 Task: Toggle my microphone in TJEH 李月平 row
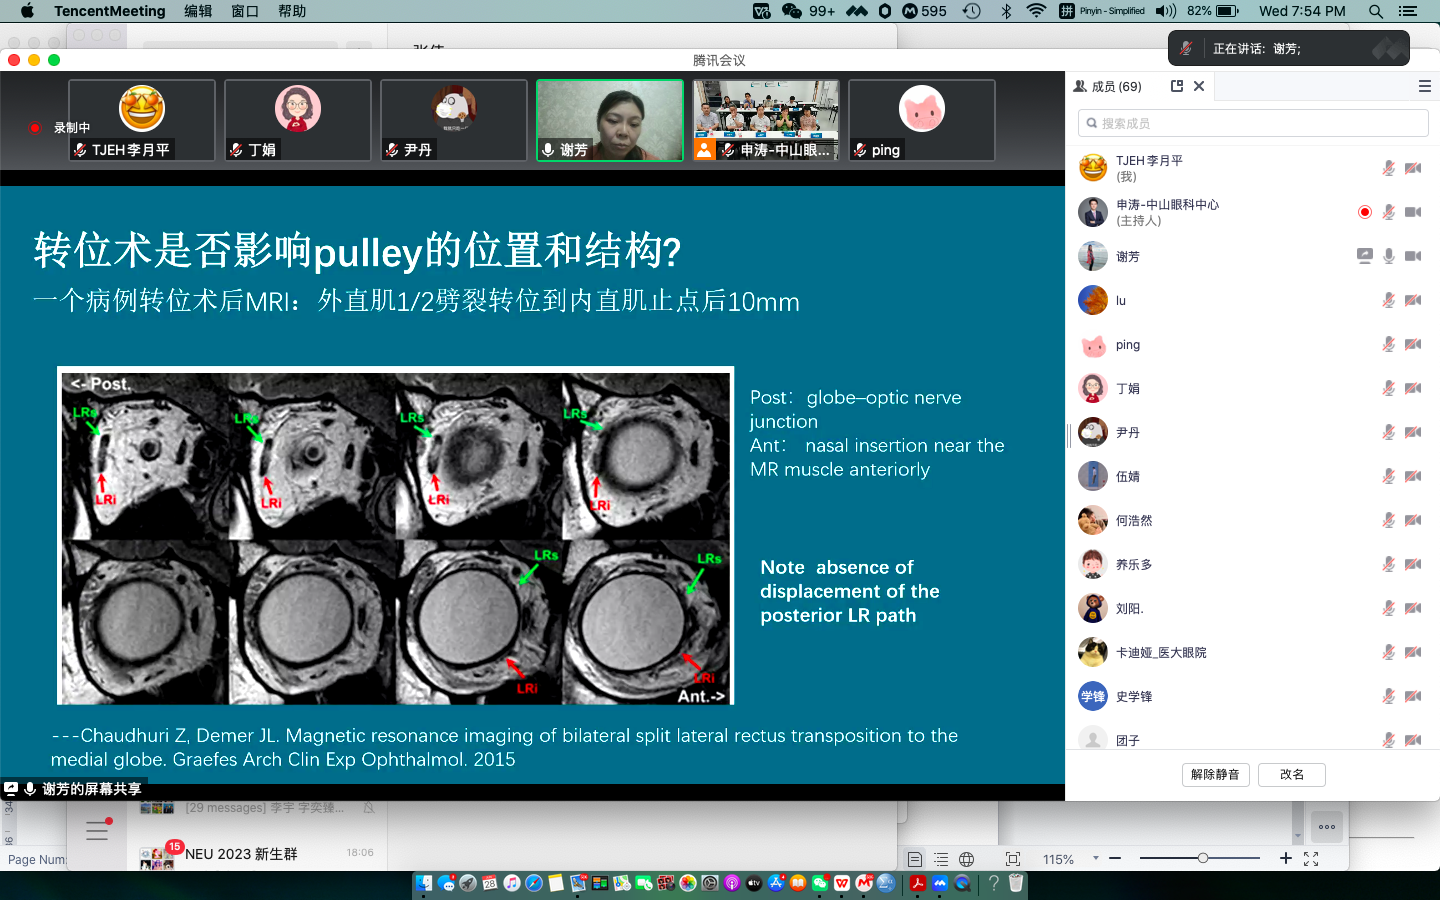coord(1389,168)
